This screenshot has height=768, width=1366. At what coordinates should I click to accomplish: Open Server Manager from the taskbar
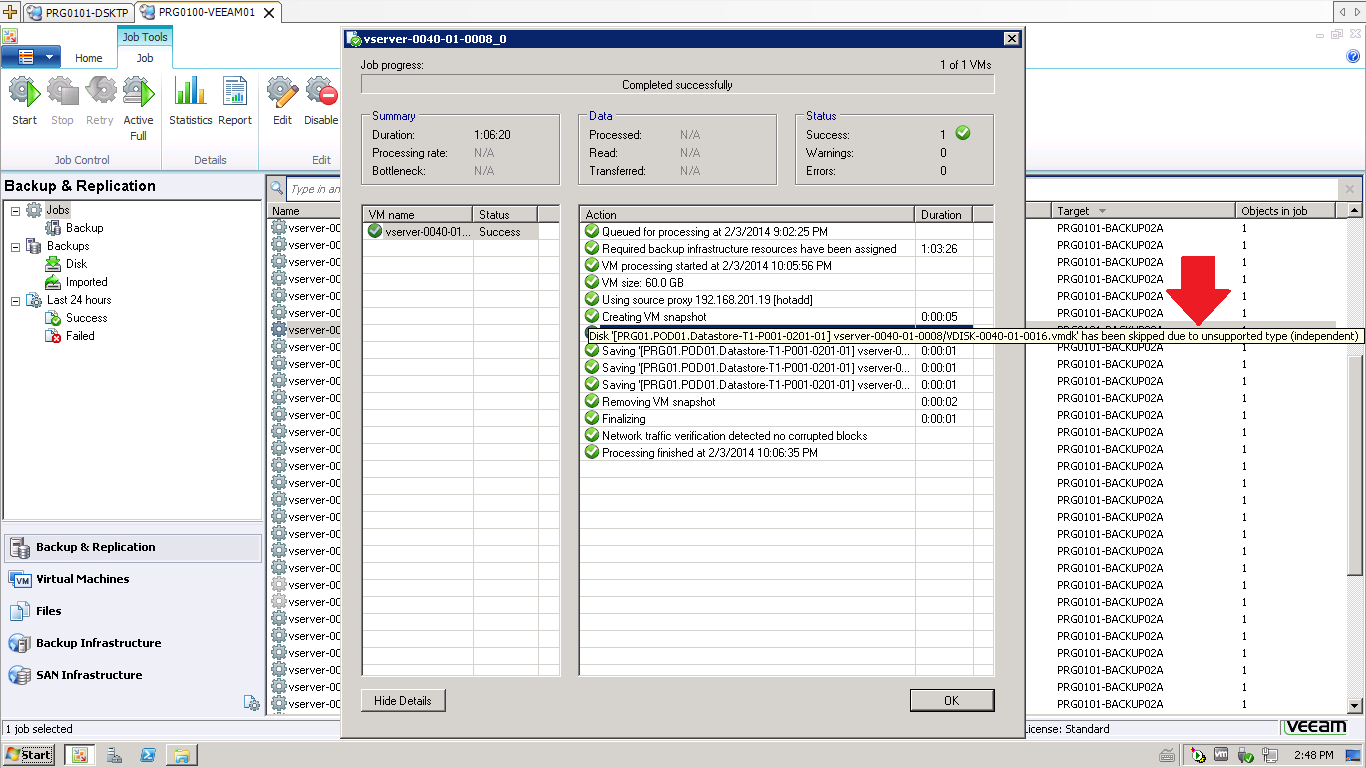(x=116, y=755)
